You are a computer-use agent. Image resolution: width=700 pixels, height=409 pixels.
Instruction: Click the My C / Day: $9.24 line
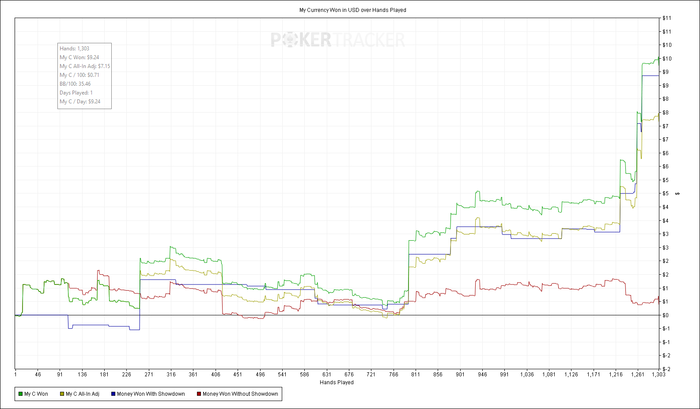coord(80,102)
